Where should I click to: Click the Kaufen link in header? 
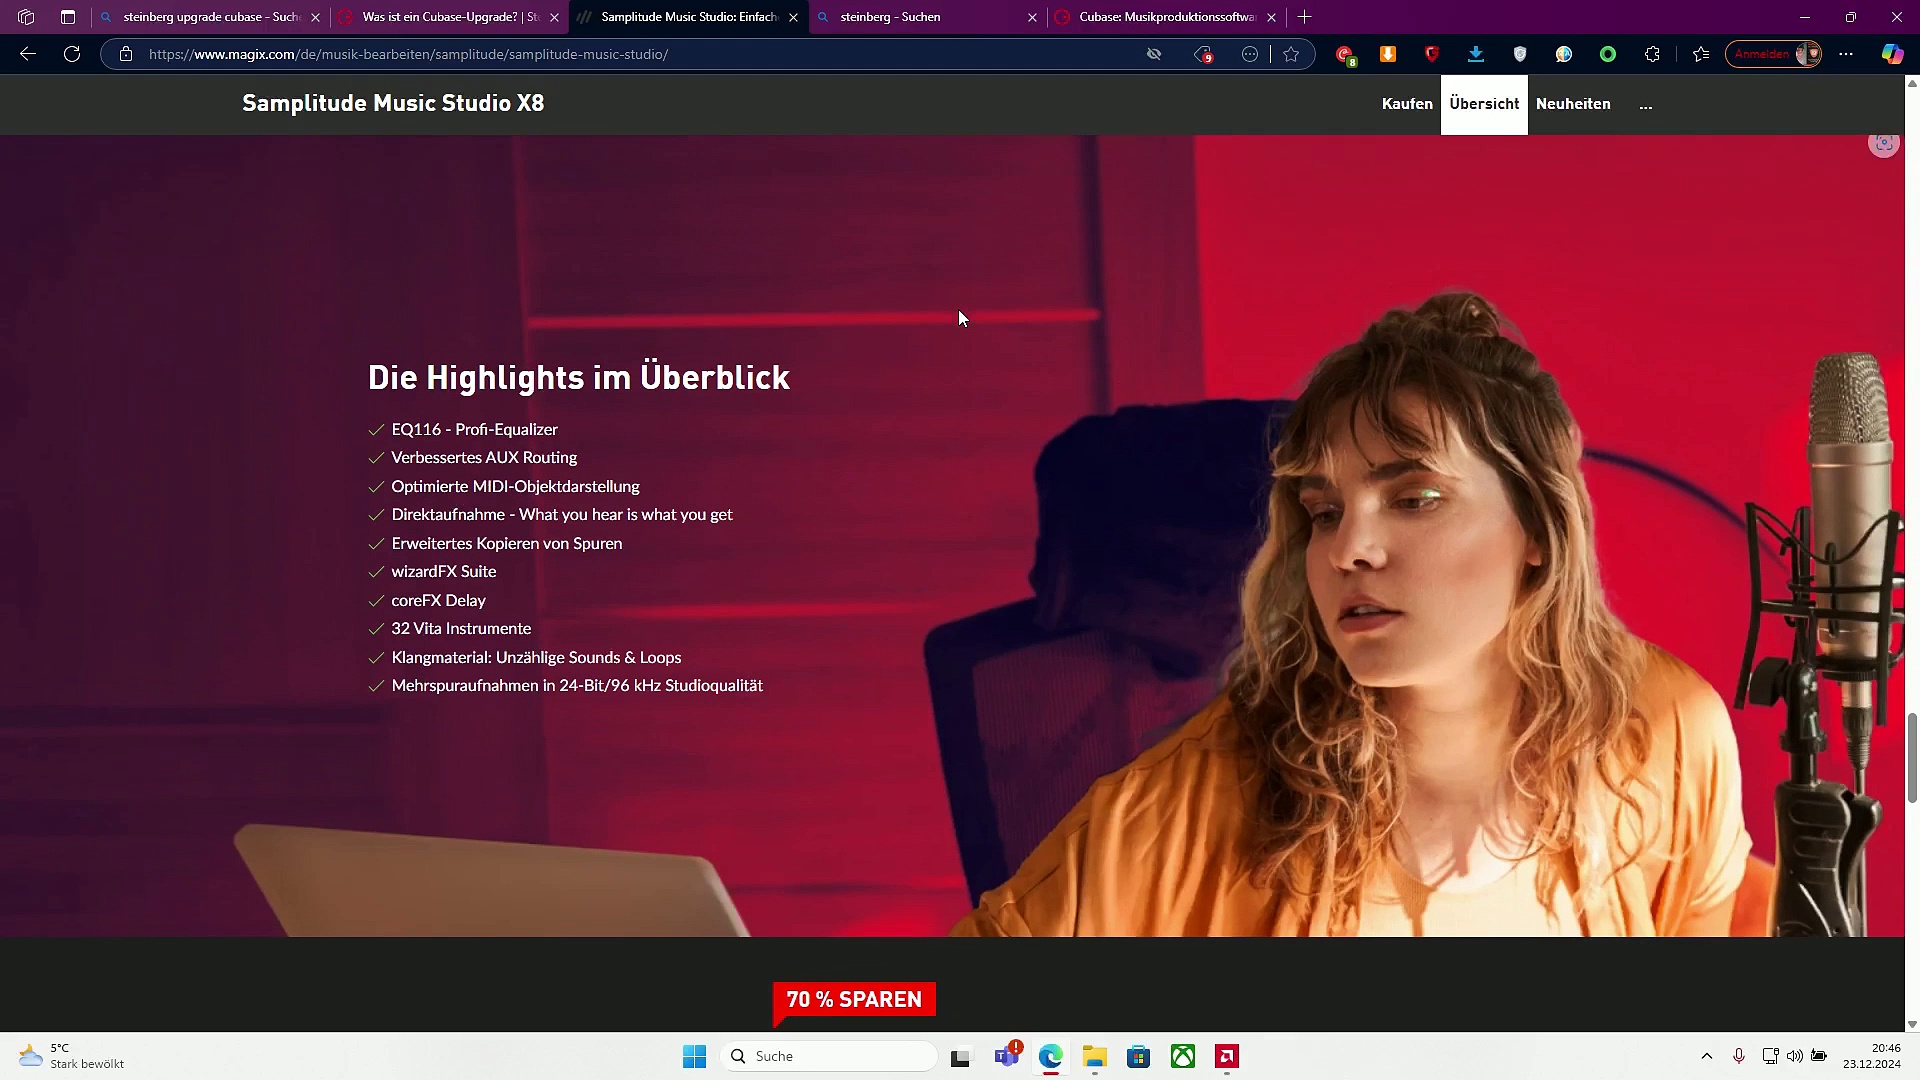pyautogui.click(x=1407, y=104)
